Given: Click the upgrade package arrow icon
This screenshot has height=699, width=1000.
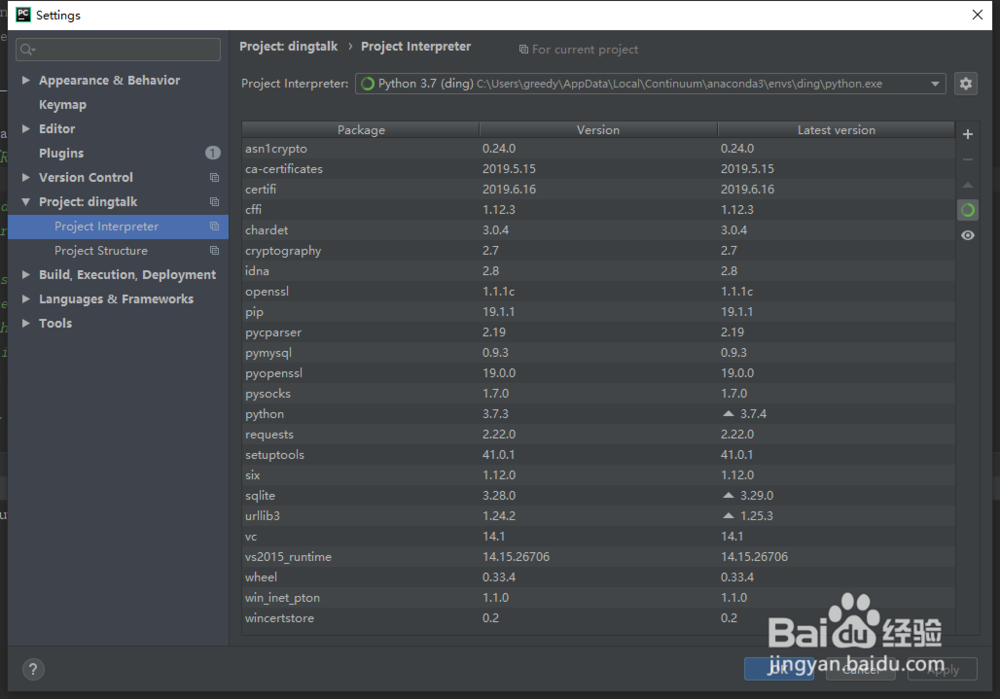Looking at the screenshot, I should 967,185.
